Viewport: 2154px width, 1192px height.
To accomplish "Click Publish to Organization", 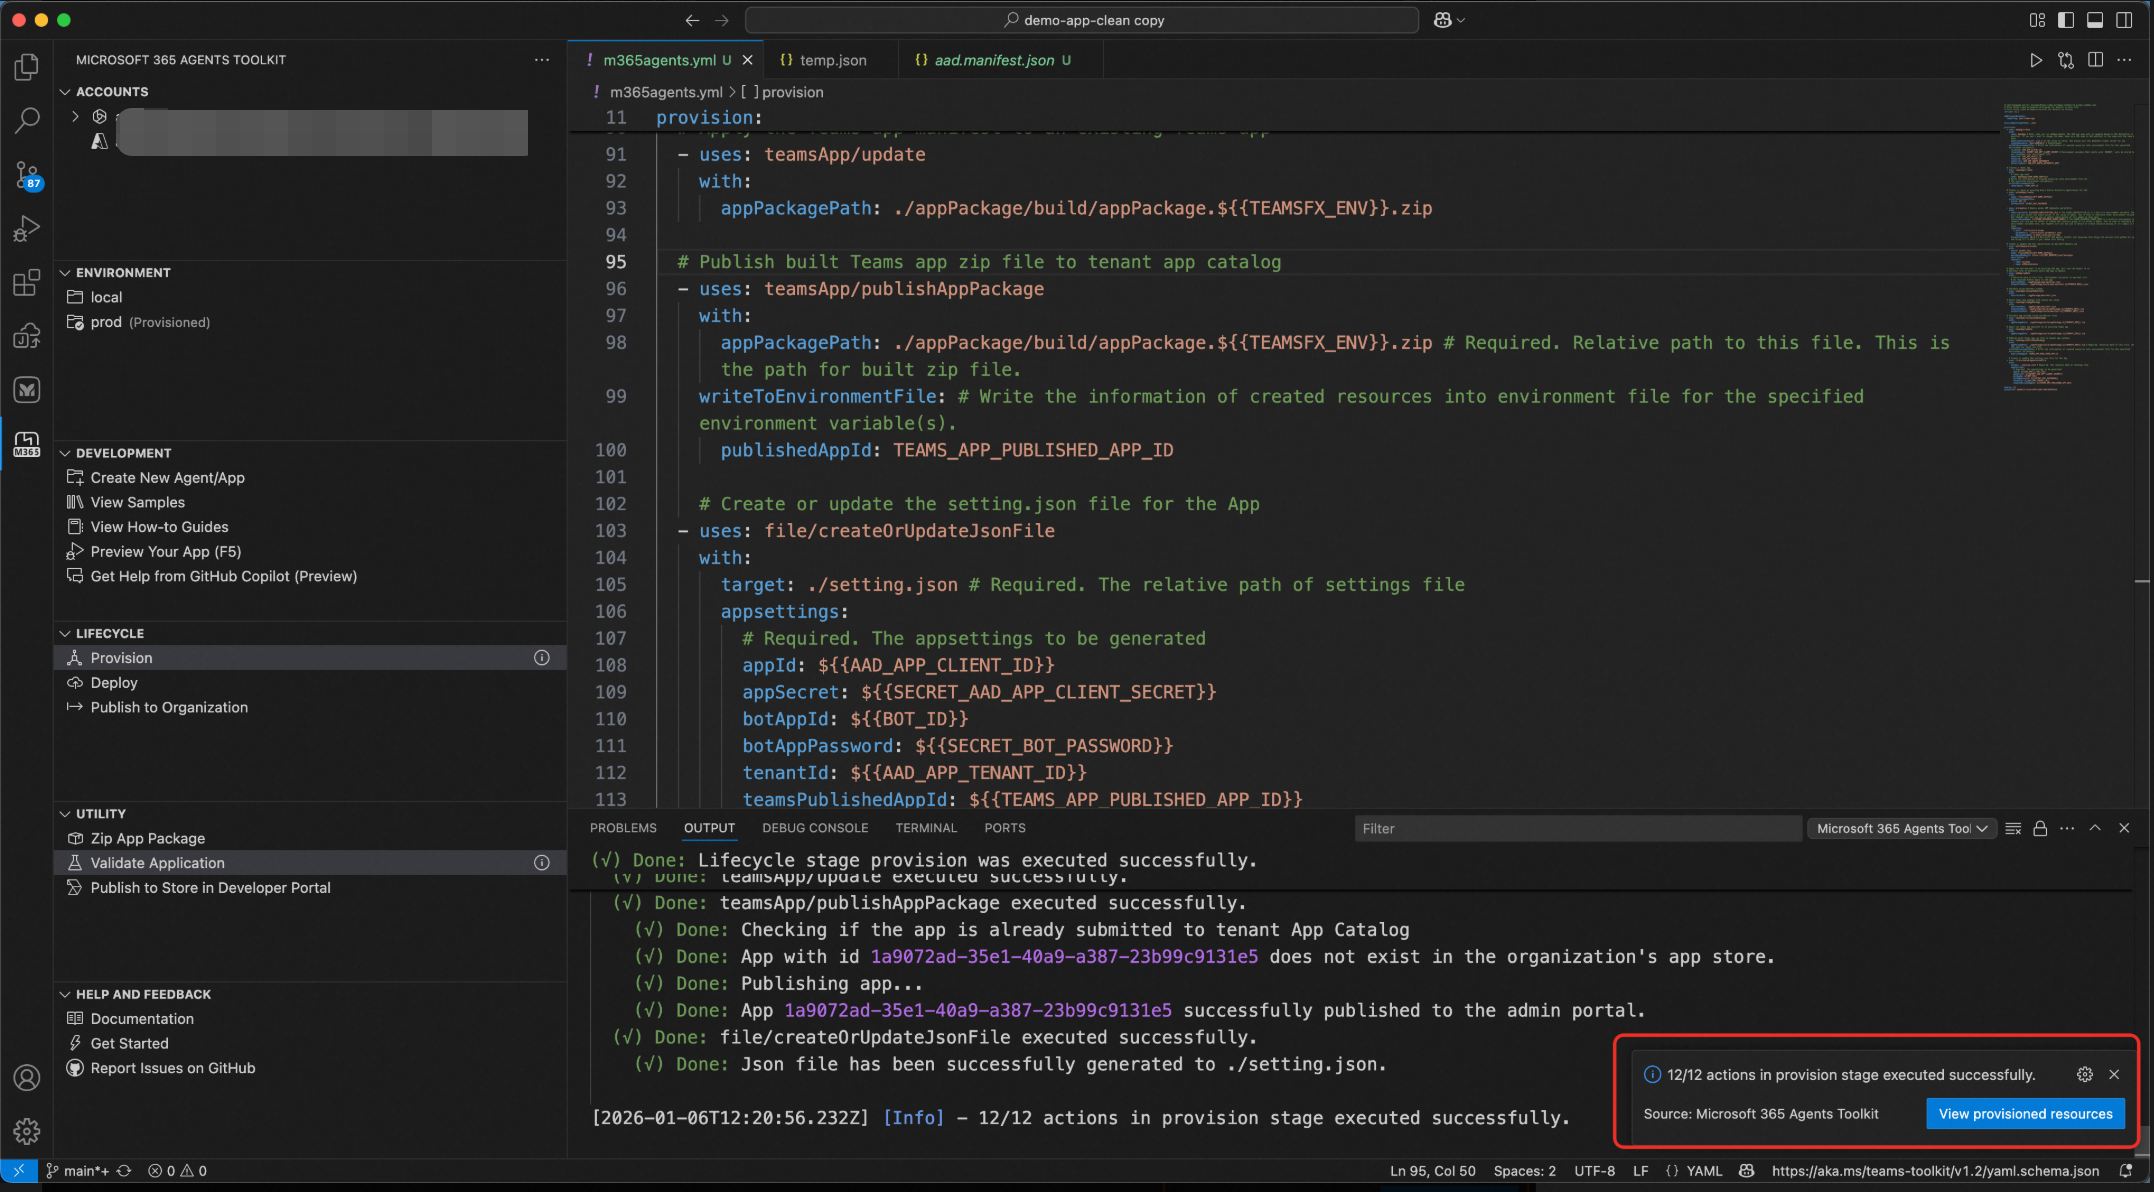I will (x=169, y=707).
